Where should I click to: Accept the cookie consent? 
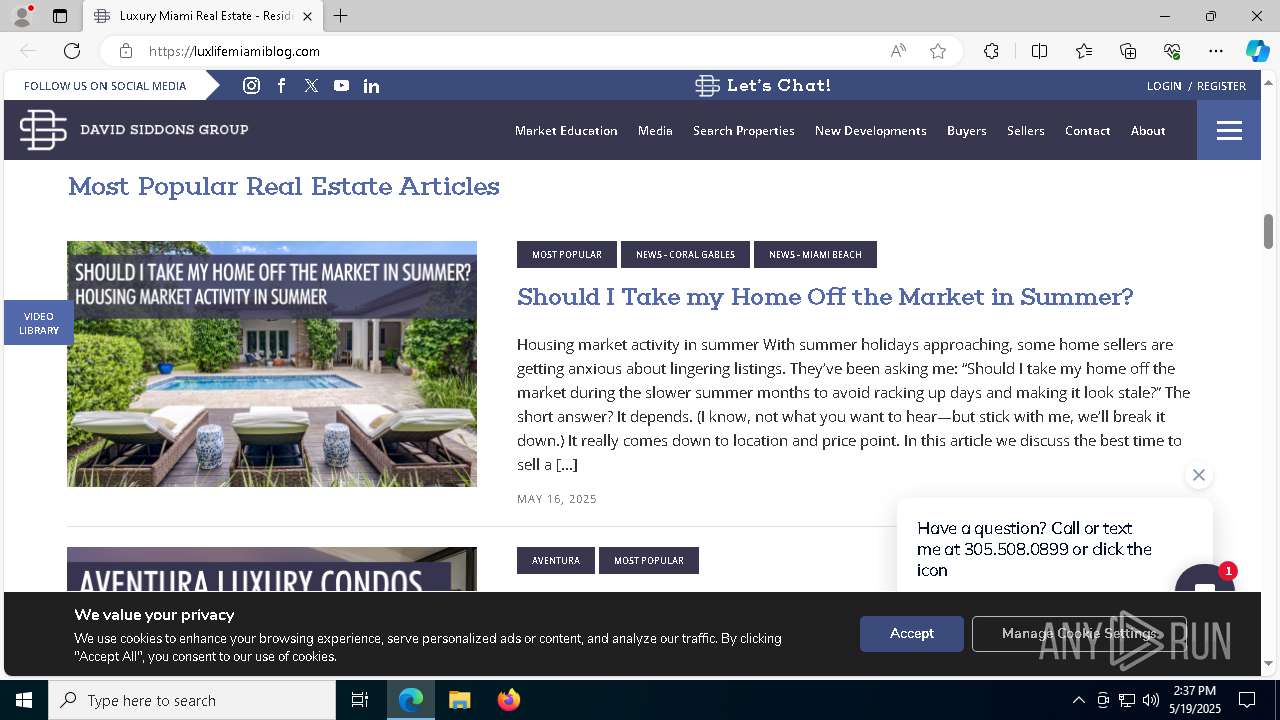[x=912, y=634]
